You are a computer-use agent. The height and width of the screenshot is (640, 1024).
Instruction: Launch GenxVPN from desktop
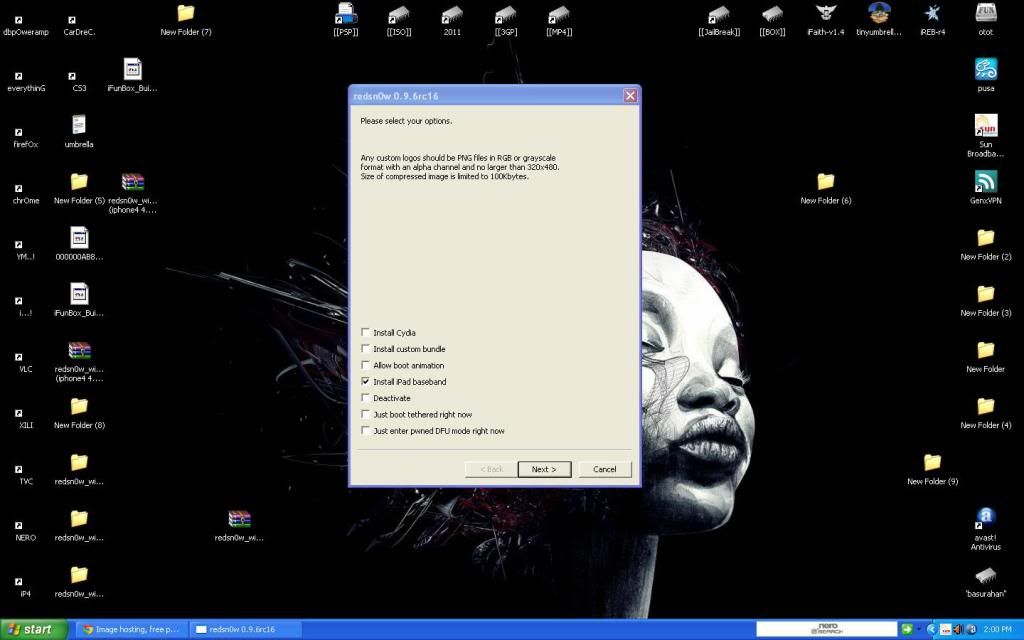[986, 187]
